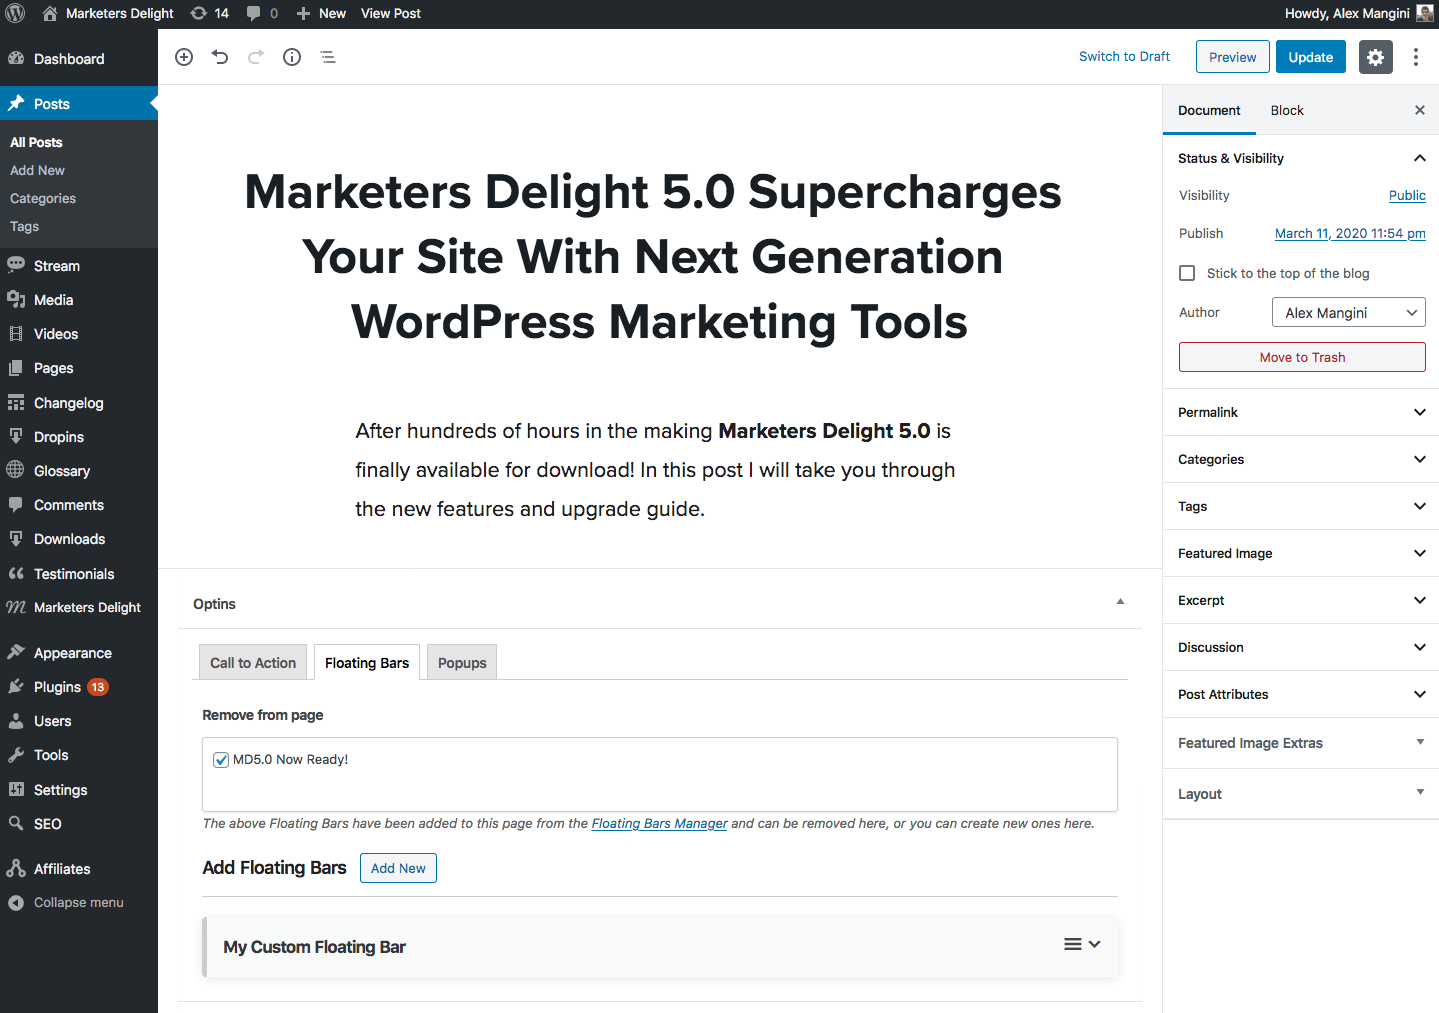
Task: Click the Preview button
Action: click(1233, 57)
